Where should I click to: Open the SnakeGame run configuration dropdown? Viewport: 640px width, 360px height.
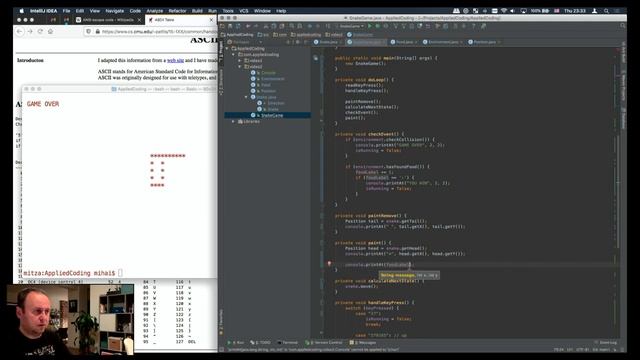click(350, 26)
